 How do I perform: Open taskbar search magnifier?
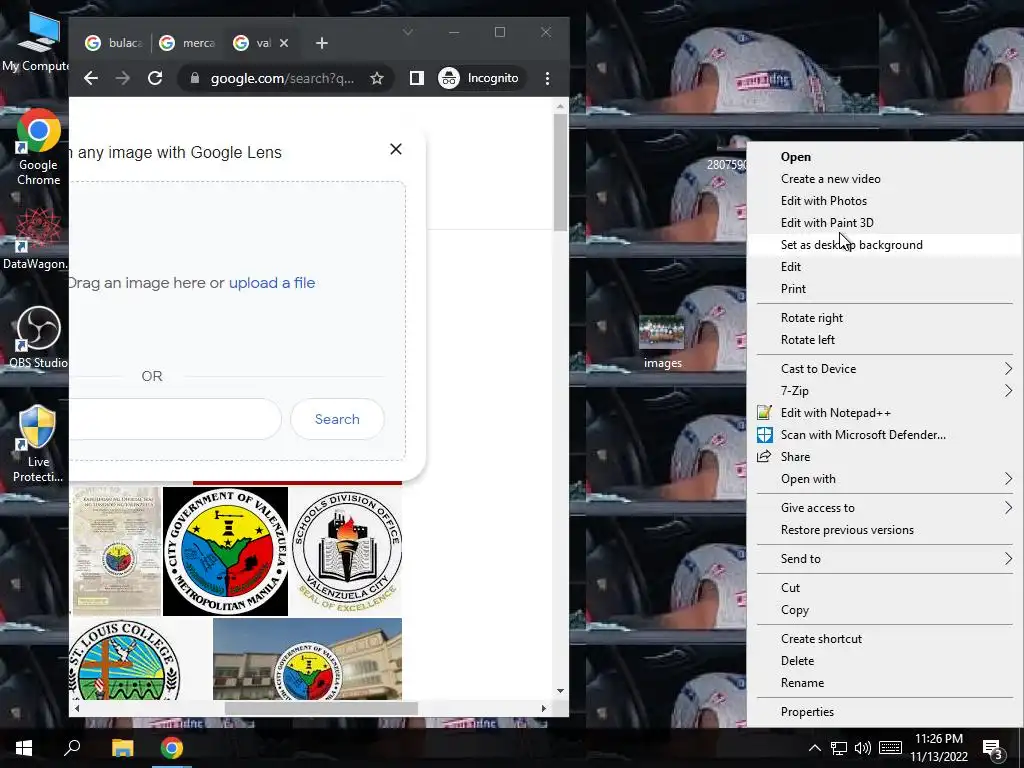pos(72,748)
